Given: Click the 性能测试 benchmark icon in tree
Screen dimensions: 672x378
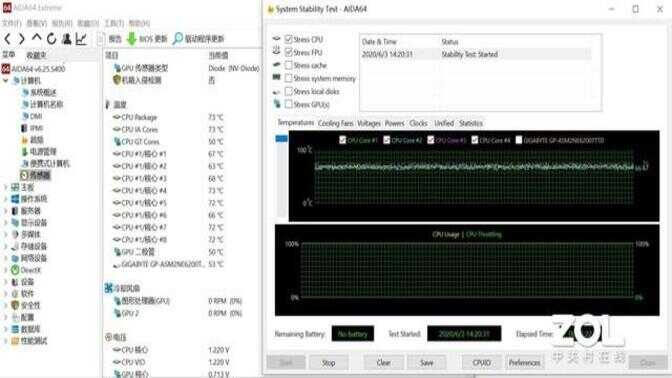Looking at the screenshot, I should [x=15, y=341].
